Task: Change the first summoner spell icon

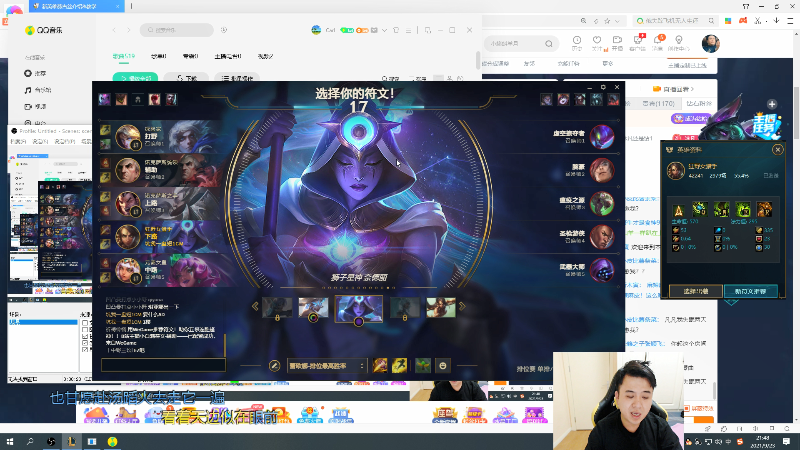Action: (380, 365)
